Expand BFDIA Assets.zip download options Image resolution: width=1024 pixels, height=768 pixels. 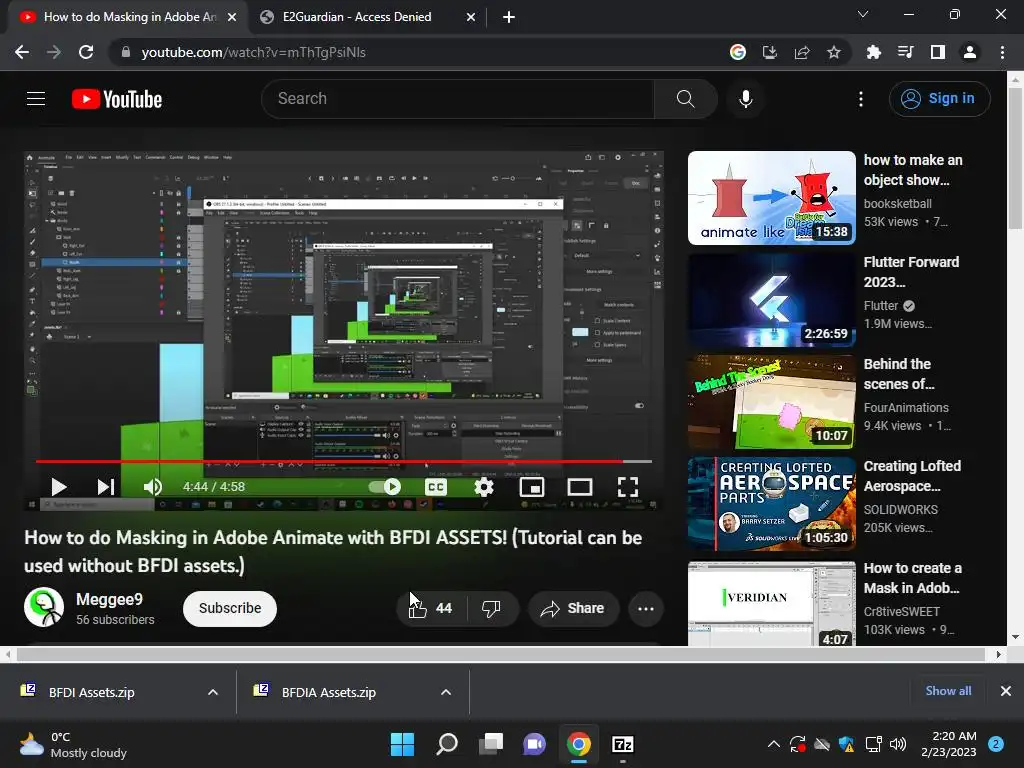tap(446, 692)
